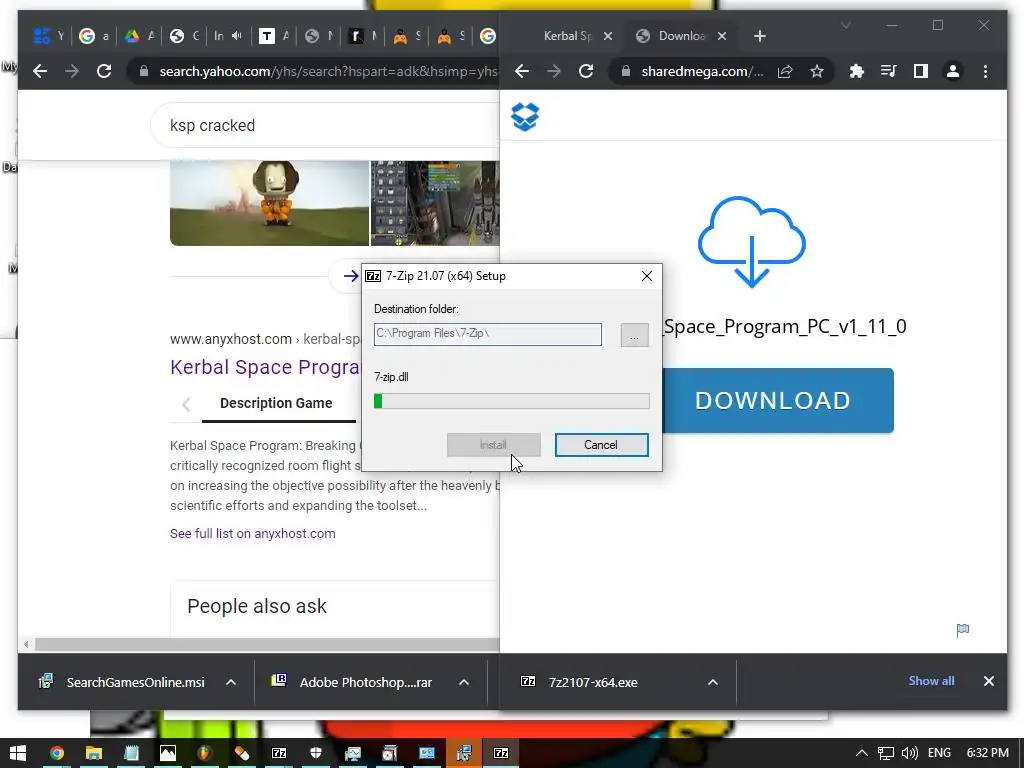The height and width of the screenshot is (768, 1024).
Task: Switch to the first Google 'a' tab
Action: click(94, 36)
